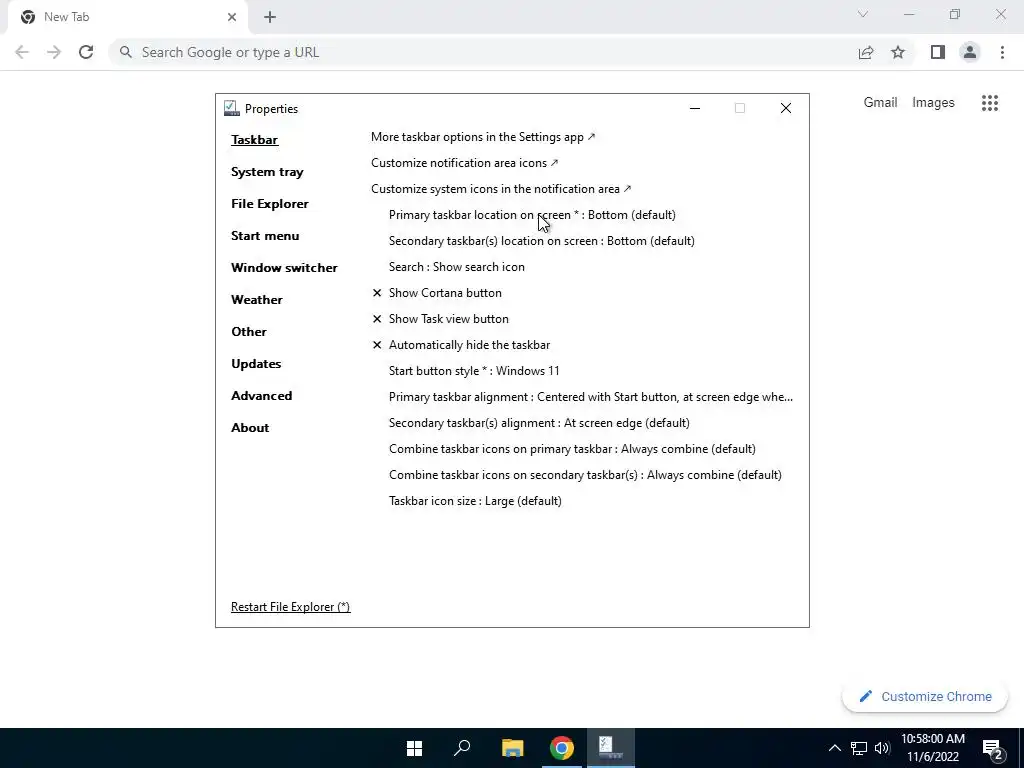The width and height of the screenshot is (1024, 768).
Task: Open File Explorer from the taskbar
Action: [x=513, y=748]
